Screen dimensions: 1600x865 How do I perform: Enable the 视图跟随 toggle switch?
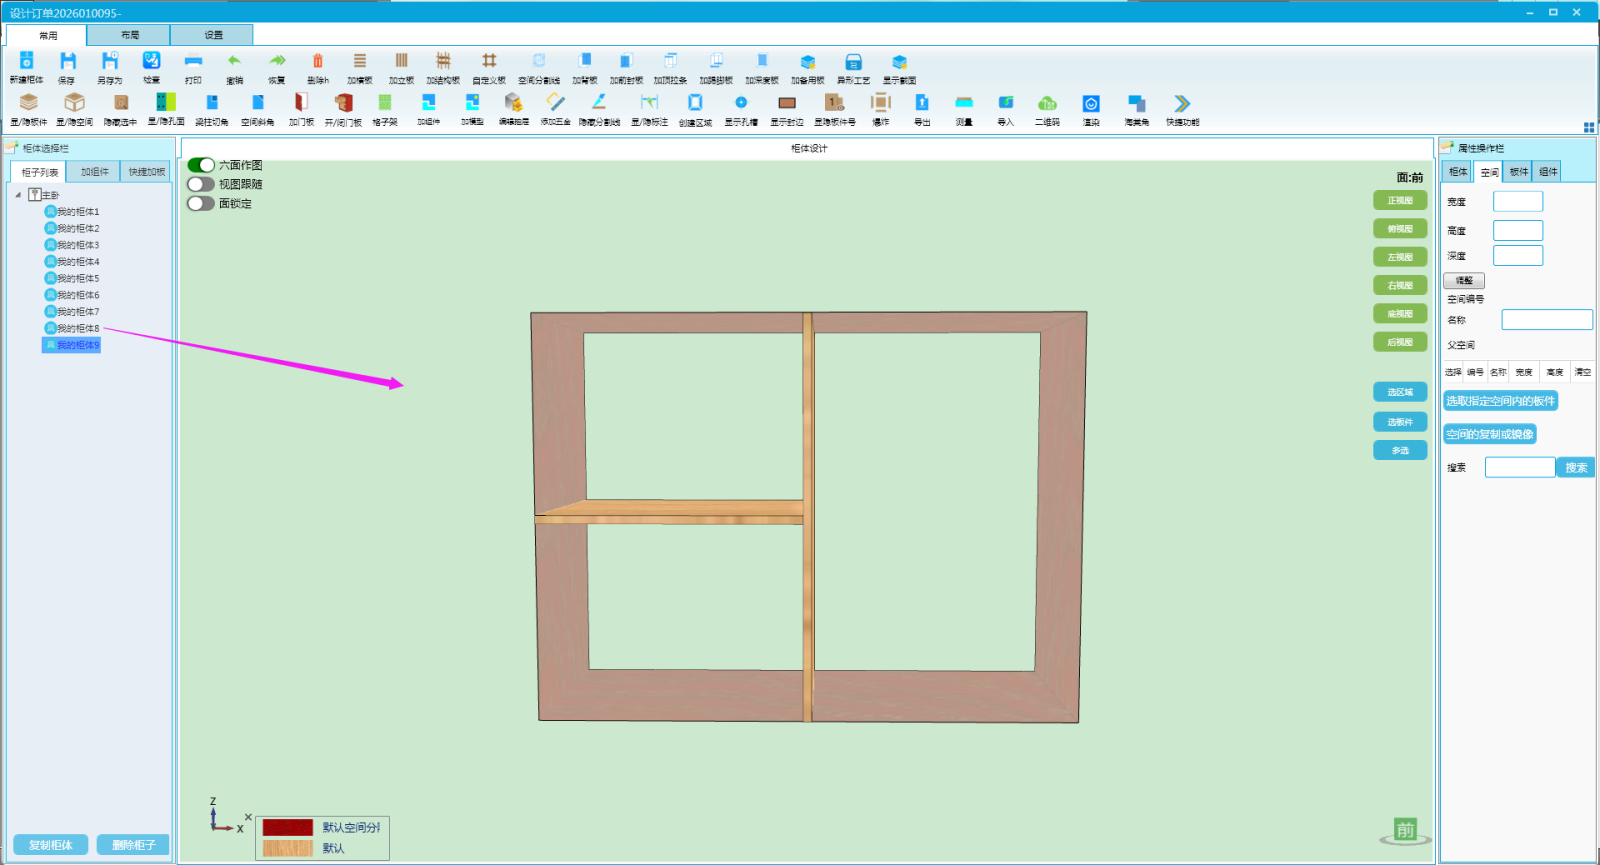coord(201,184)
